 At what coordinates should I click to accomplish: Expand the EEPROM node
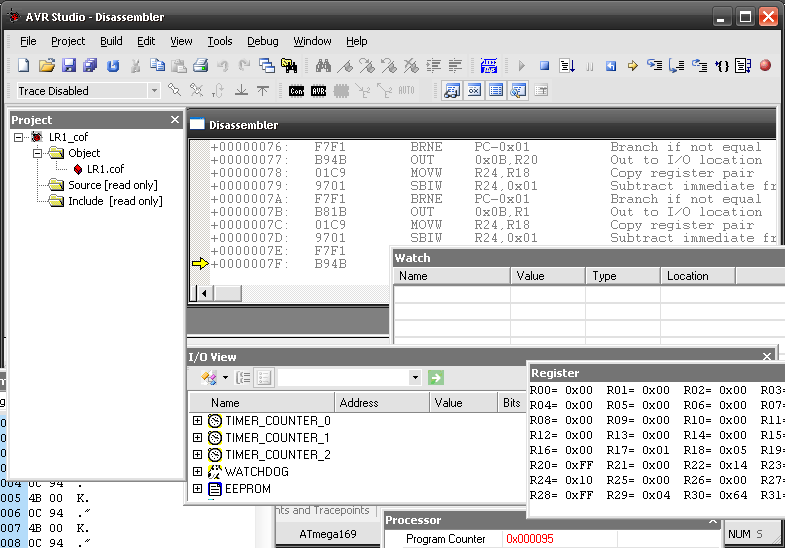(x=197, y=489)
